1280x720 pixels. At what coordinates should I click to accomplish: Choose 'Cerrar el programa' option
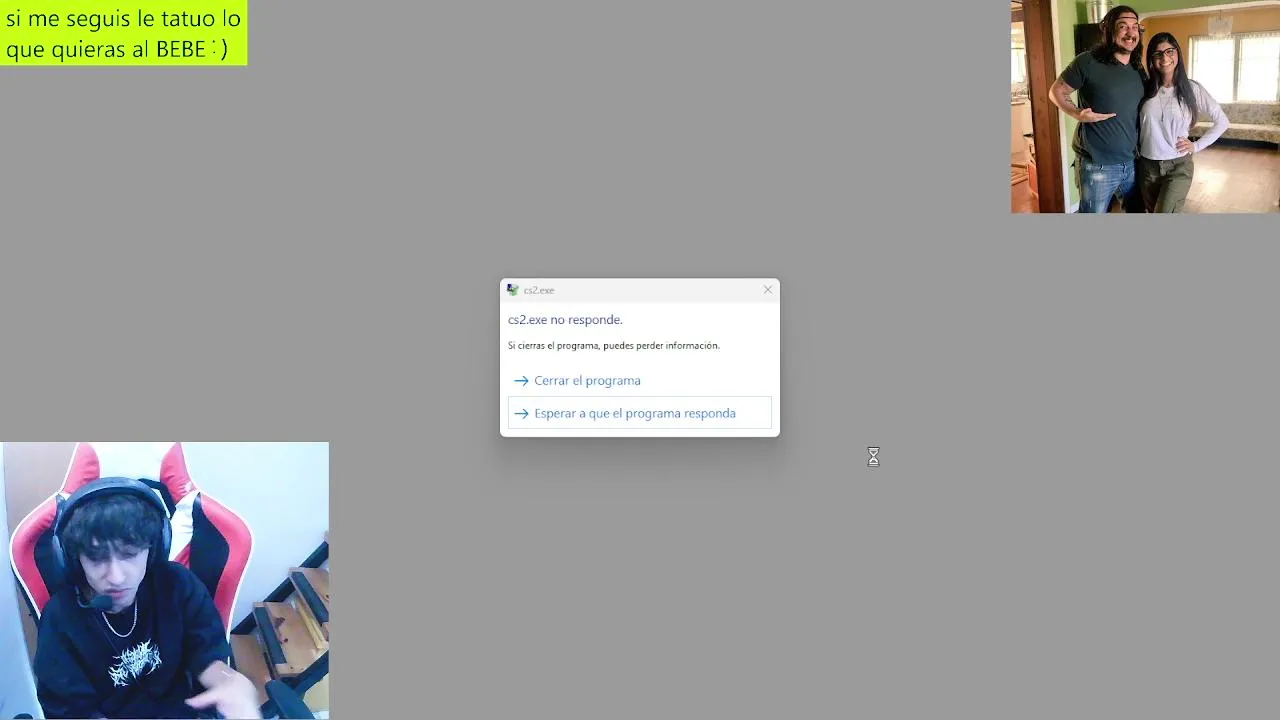[x=639, y=380]
